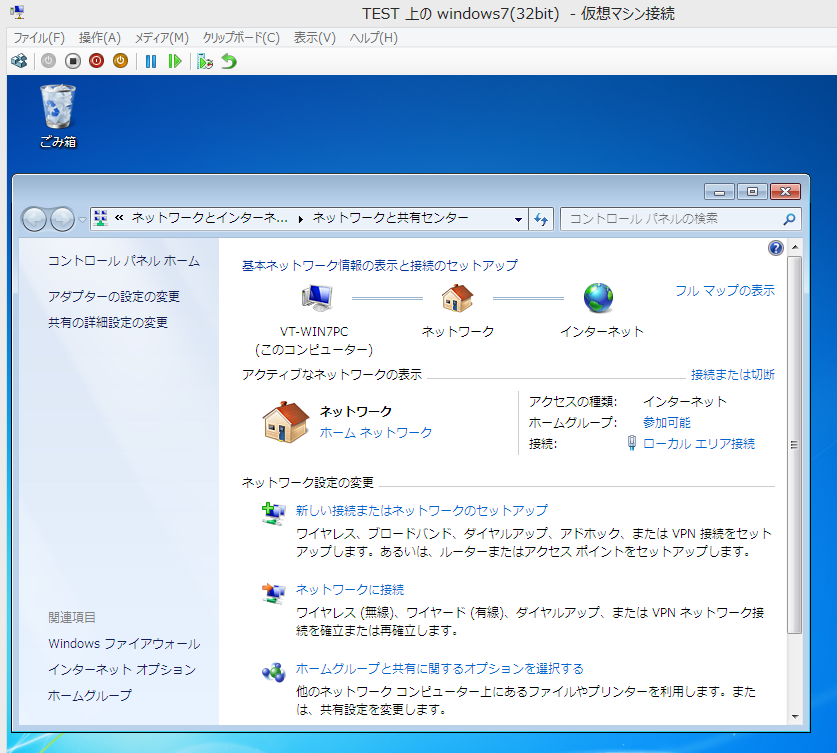
Task: Open アダプターの設定の変更
Action: coord(114,296)
